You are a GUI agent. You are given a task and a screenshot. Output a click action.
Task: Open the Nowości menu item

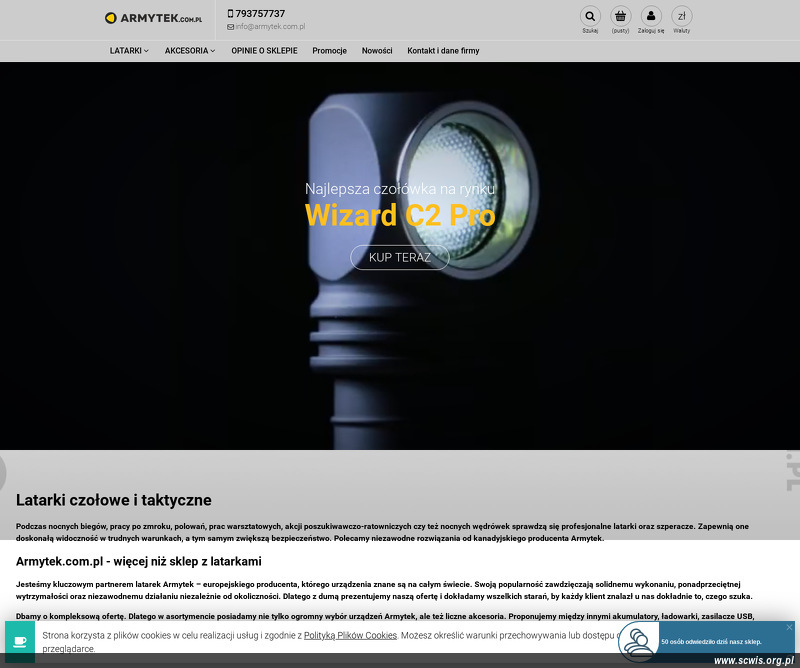pos(377,51)
